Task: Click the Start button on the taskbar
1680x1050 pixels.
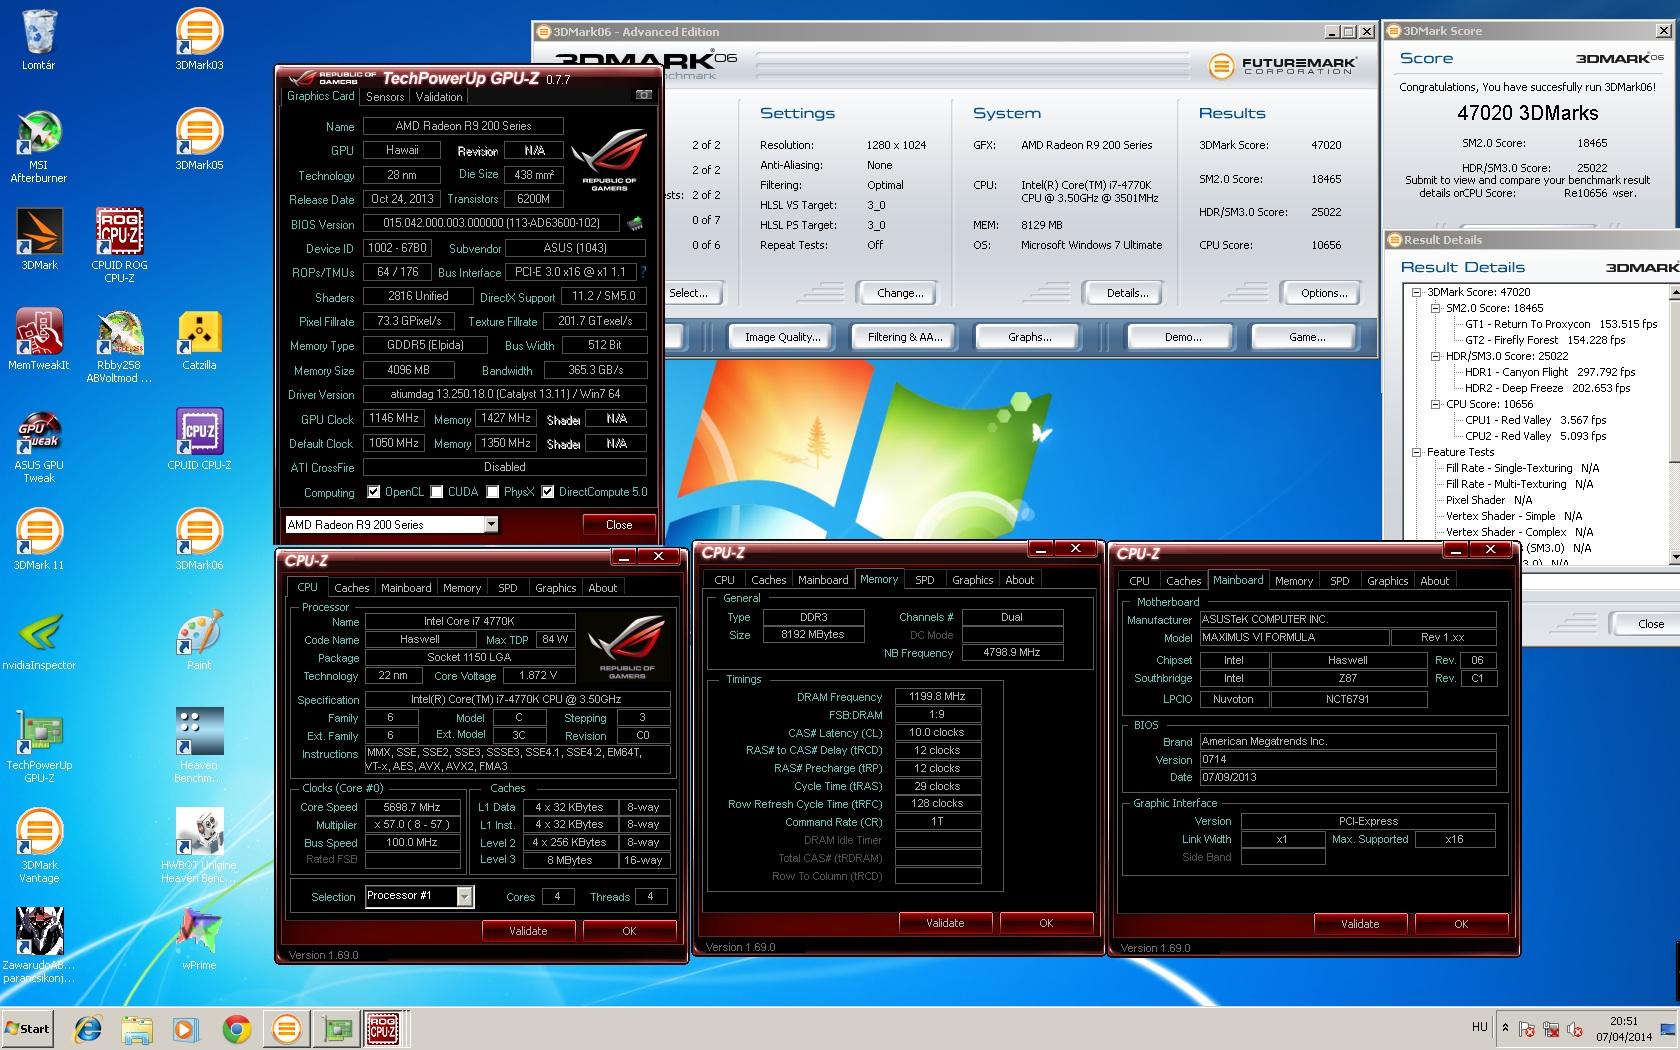Action: point(28,1028)
